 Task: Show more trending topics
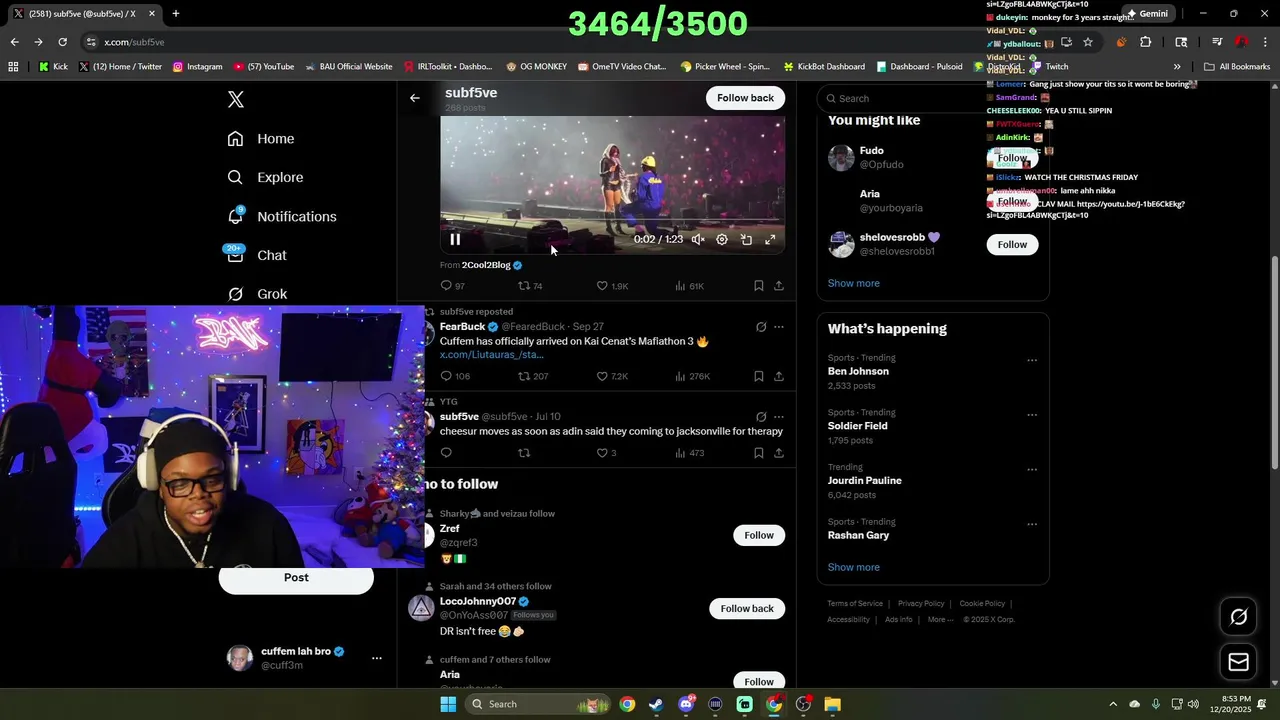(x=854, y=567)
